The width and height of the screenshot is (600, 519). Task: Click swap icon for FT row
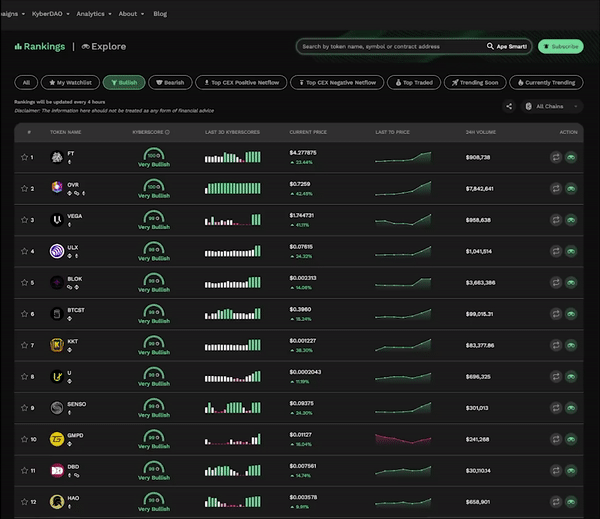click(556, 157)
